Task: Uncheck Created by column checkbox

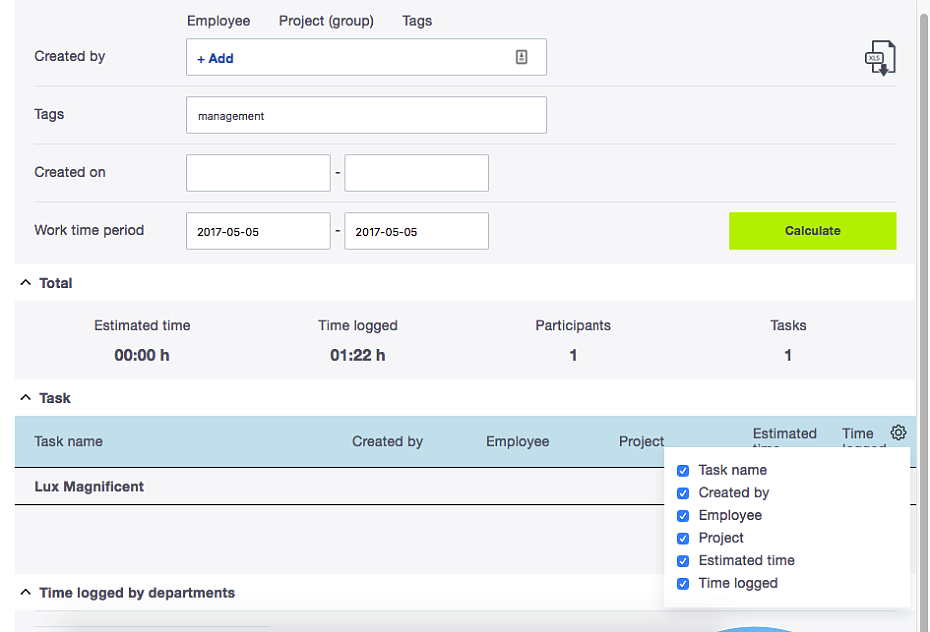Action: [x=683, y=493]
